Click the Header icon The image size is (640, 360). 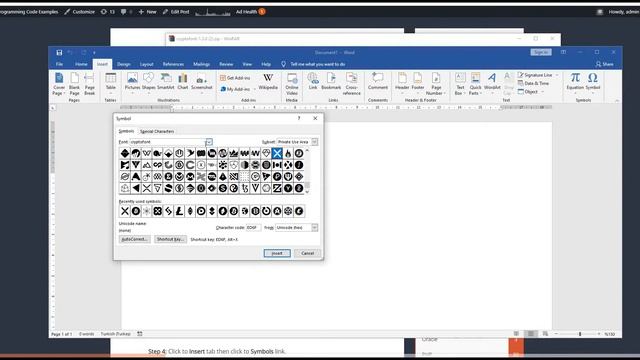coord(402,78)
